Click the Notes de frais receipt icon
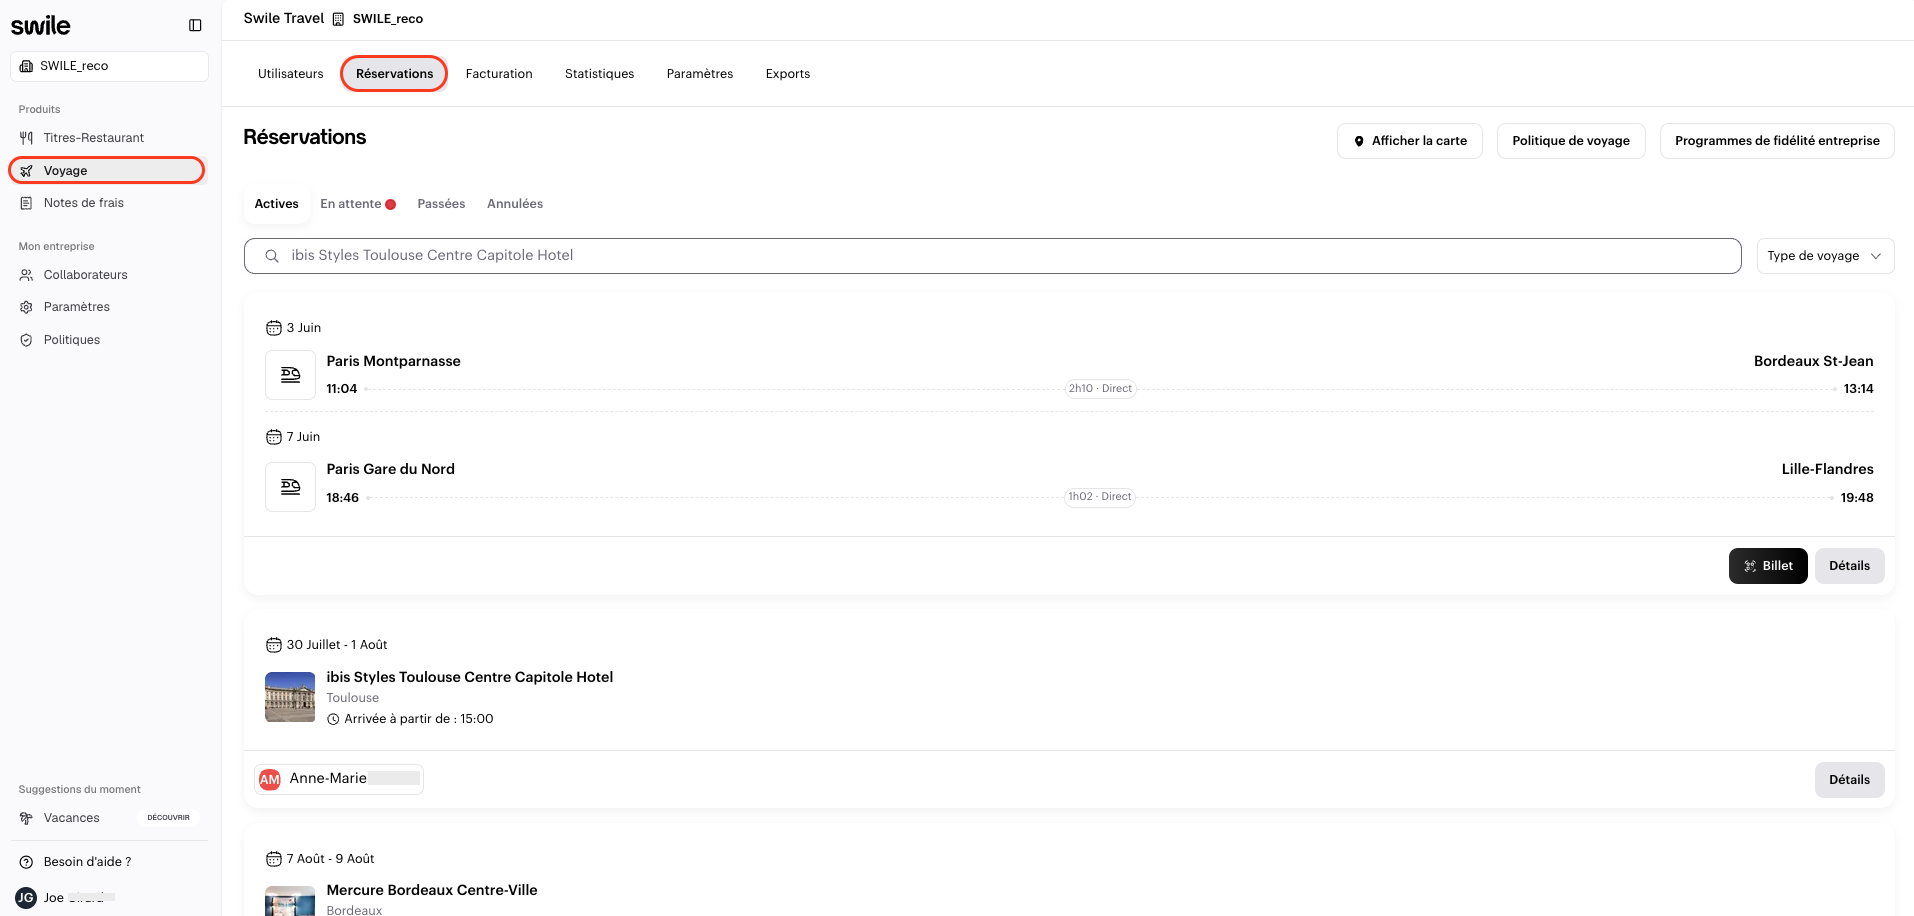The width and height of the screenshot is (1914, 916). [26, 203]
